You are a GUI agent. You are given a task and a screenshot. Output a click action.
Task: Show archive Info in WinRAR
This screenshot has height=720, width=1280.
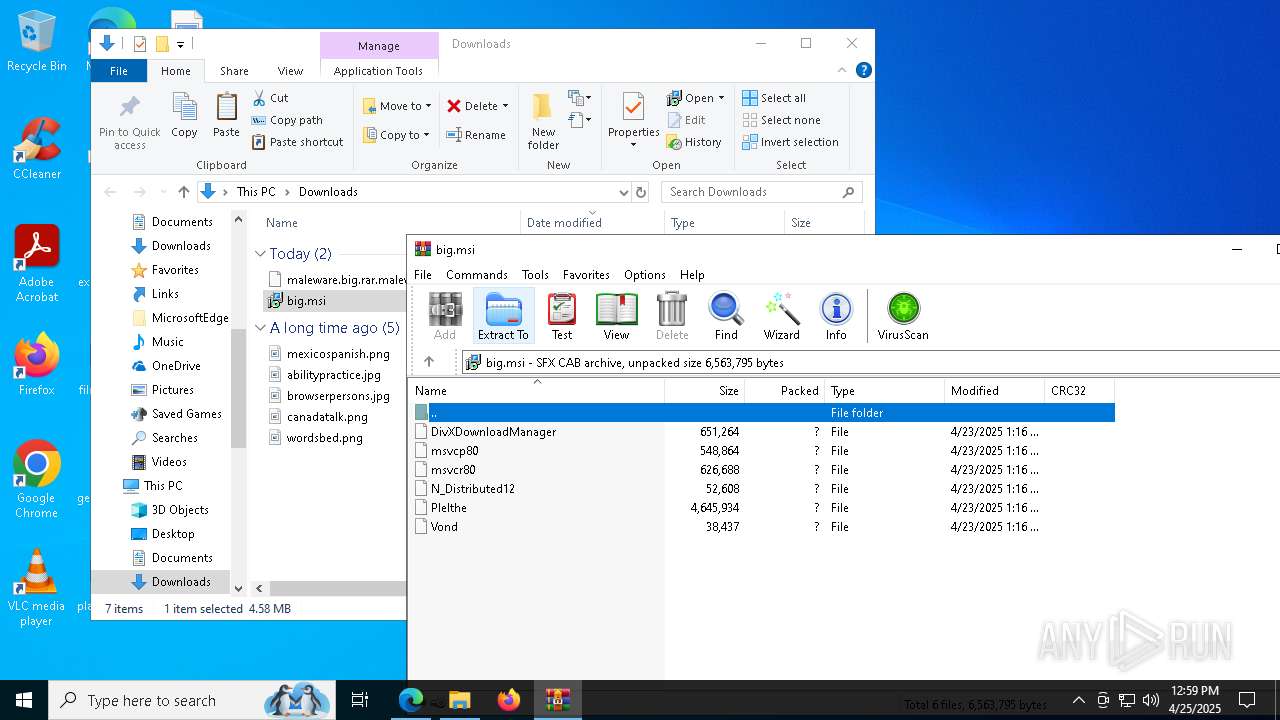tap(836, 316)
